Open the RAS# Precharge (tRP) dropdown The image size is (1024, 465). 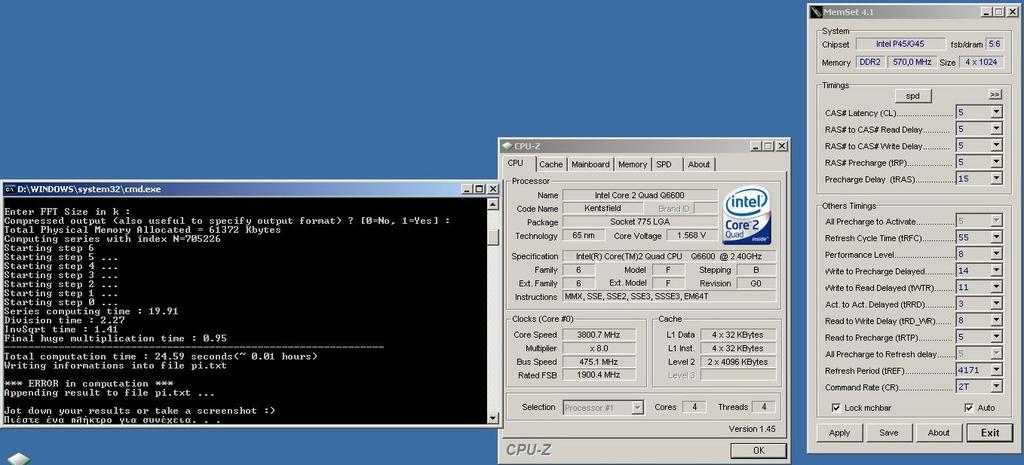point(996,162)
